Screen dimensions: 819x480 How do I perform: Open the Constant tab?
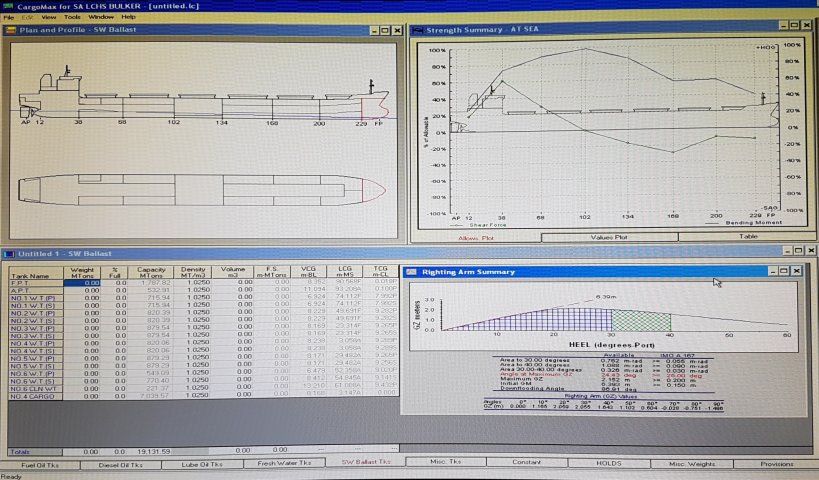pyautogui.click(x=526, y=462)
